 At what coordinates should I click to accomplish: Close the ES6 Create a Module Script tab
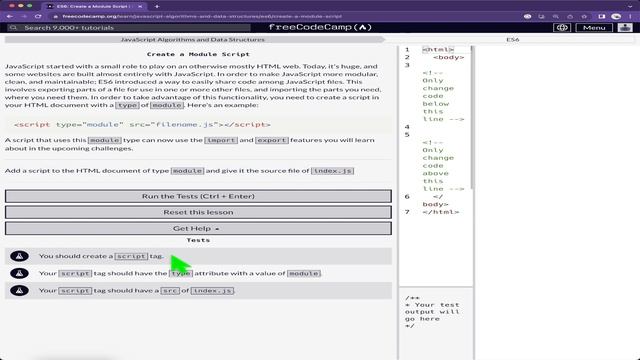140,6
